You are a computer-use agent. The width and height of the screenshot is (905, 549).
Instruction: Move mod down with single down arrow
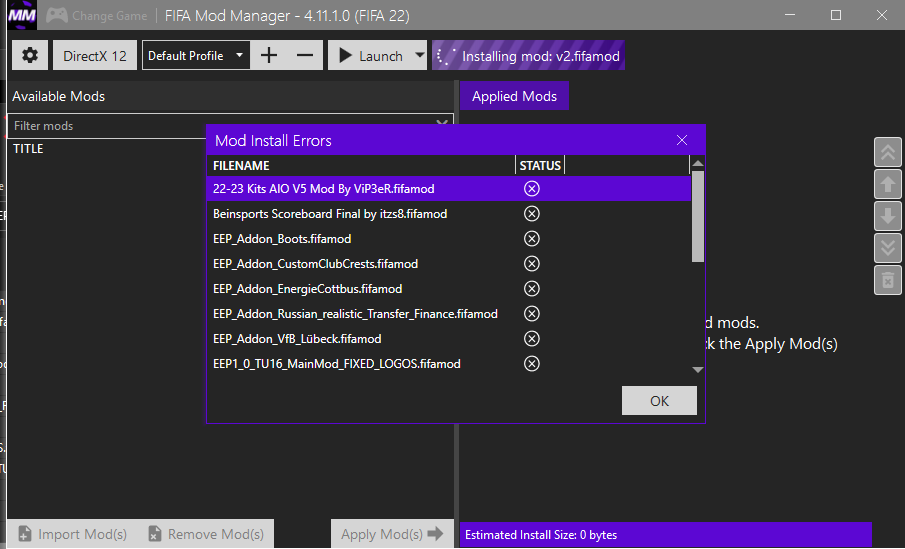click(888, 216)
